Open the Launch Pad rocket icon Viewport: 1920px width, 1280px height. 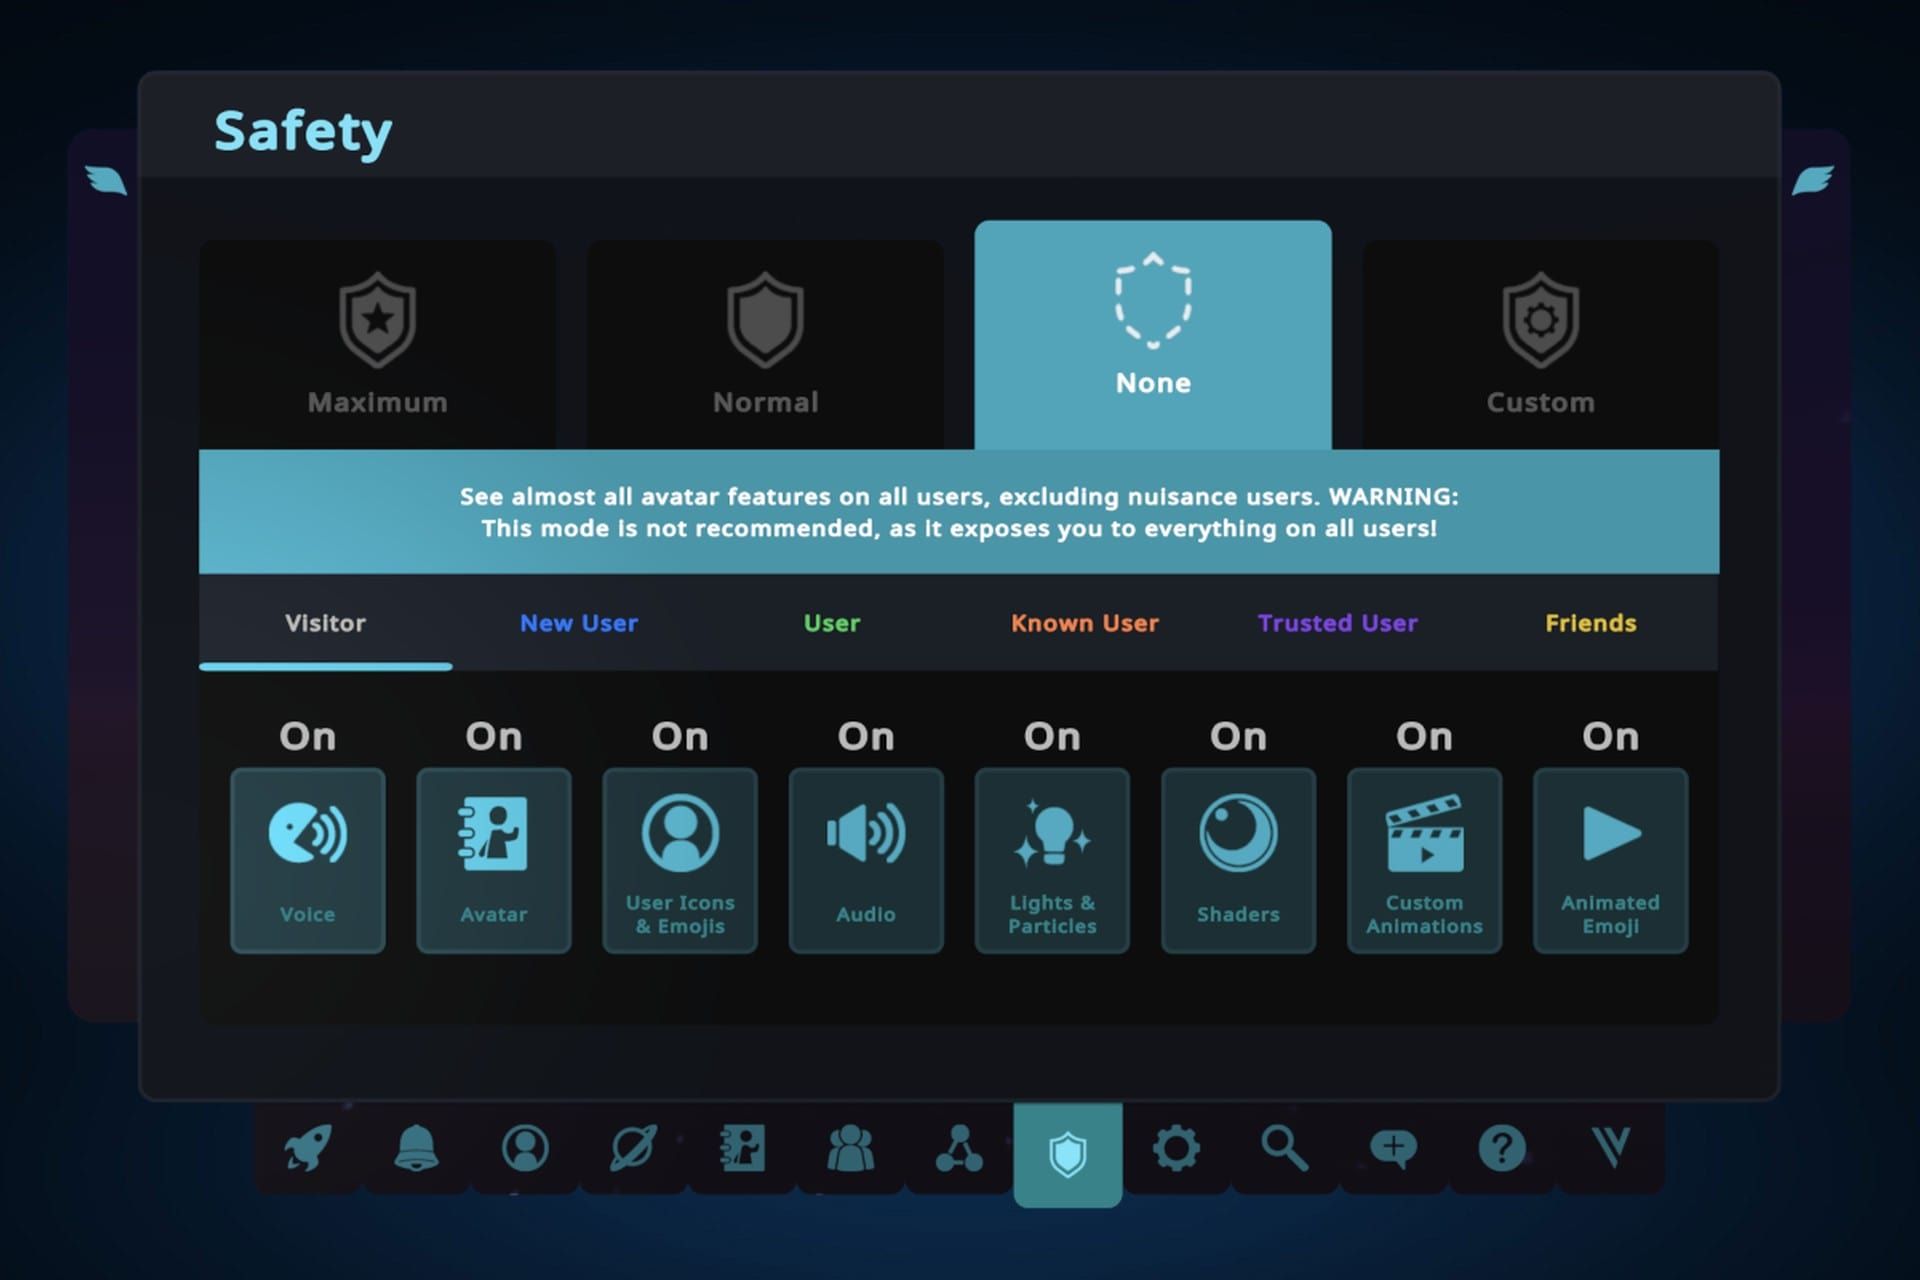tap(308, 1148)
